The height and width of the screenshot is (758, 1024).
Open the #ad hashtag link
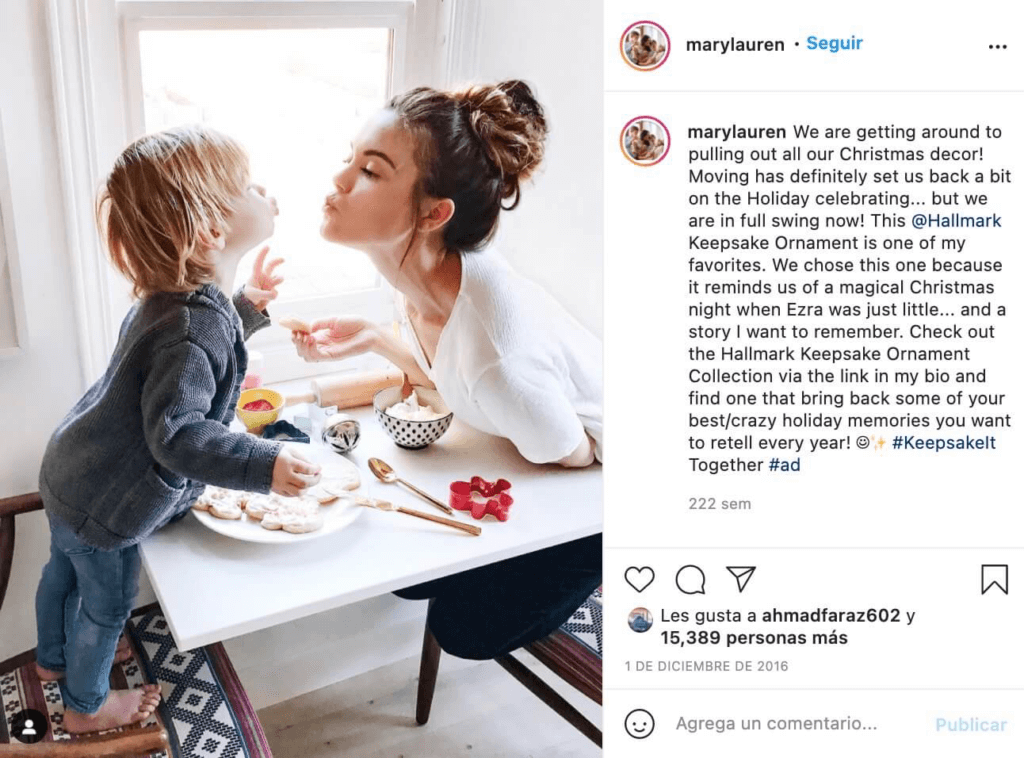(784, 465)
